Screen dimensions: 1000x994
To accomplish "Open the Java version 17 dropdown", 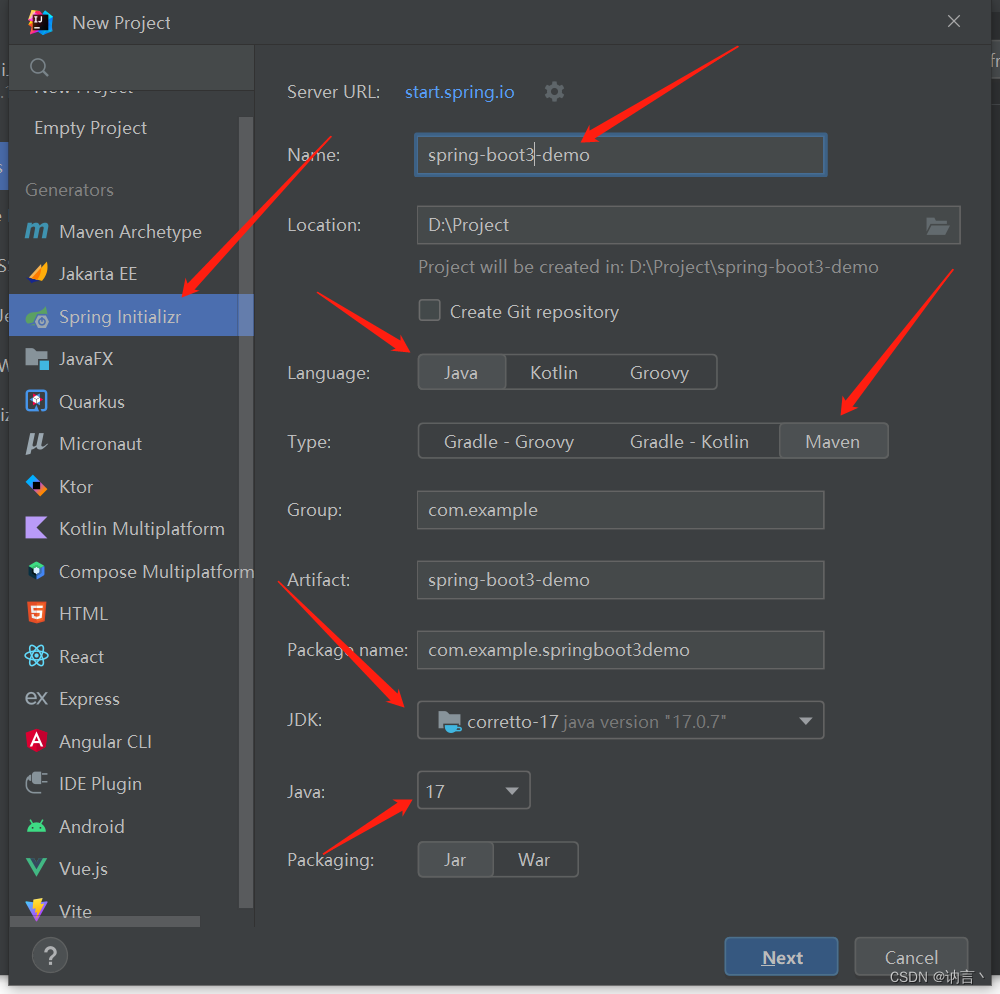I will pyautogui.click(x=473, y=791).
